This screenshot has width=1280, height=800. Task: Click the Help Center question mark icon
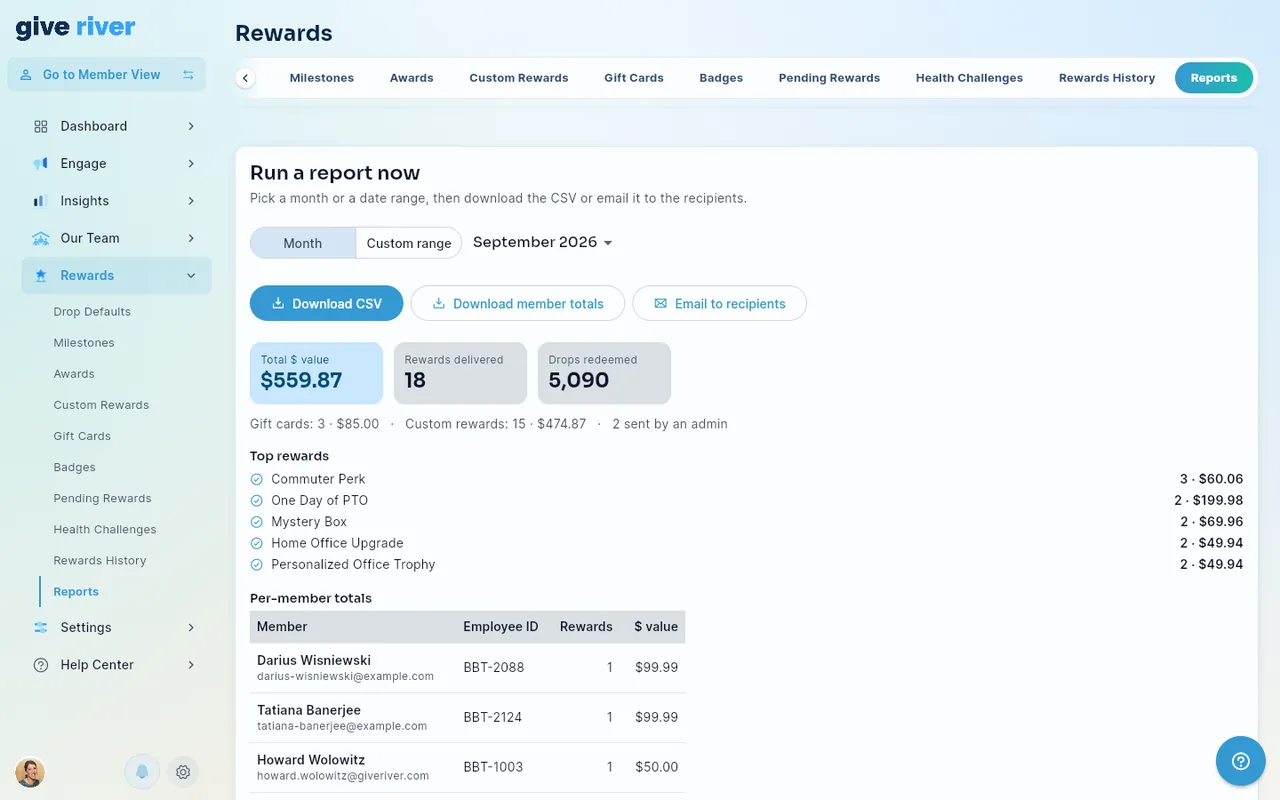click(x=41, y=665)
